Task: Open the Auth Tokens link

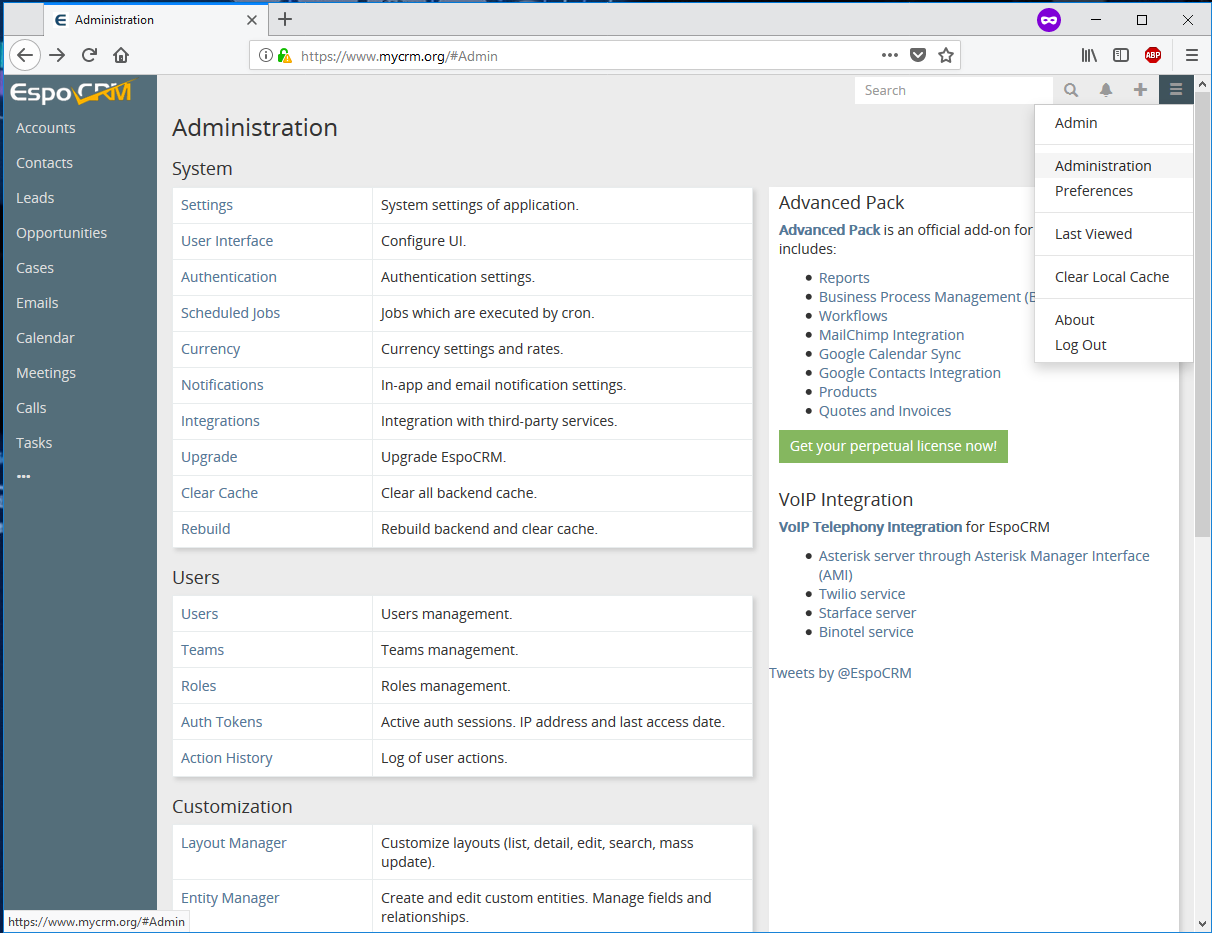Action: (222, 722)
